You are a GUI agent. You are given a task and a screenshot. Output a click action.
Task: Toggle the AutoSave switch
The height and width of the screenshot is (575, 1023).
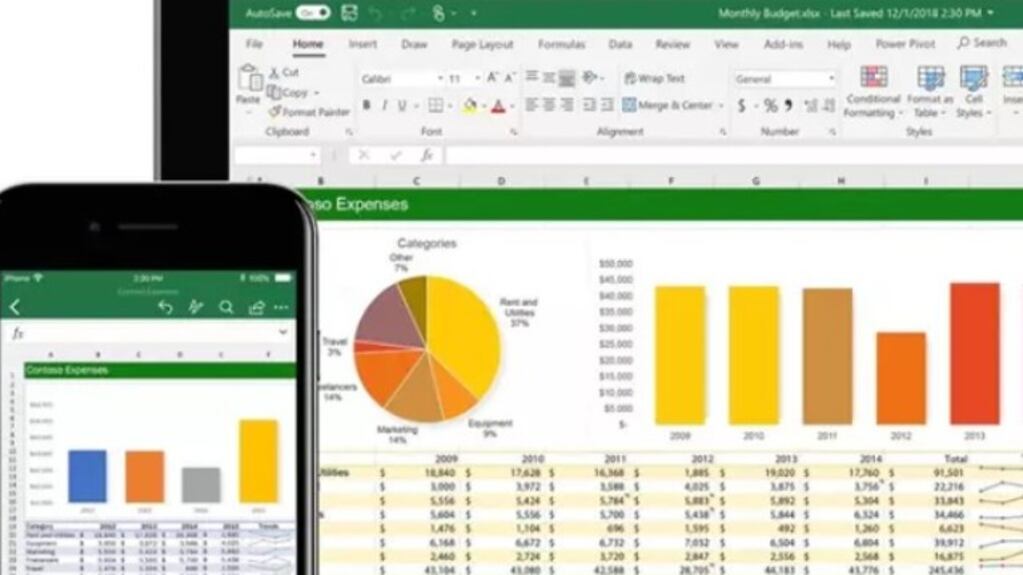[x=313, y=13]
